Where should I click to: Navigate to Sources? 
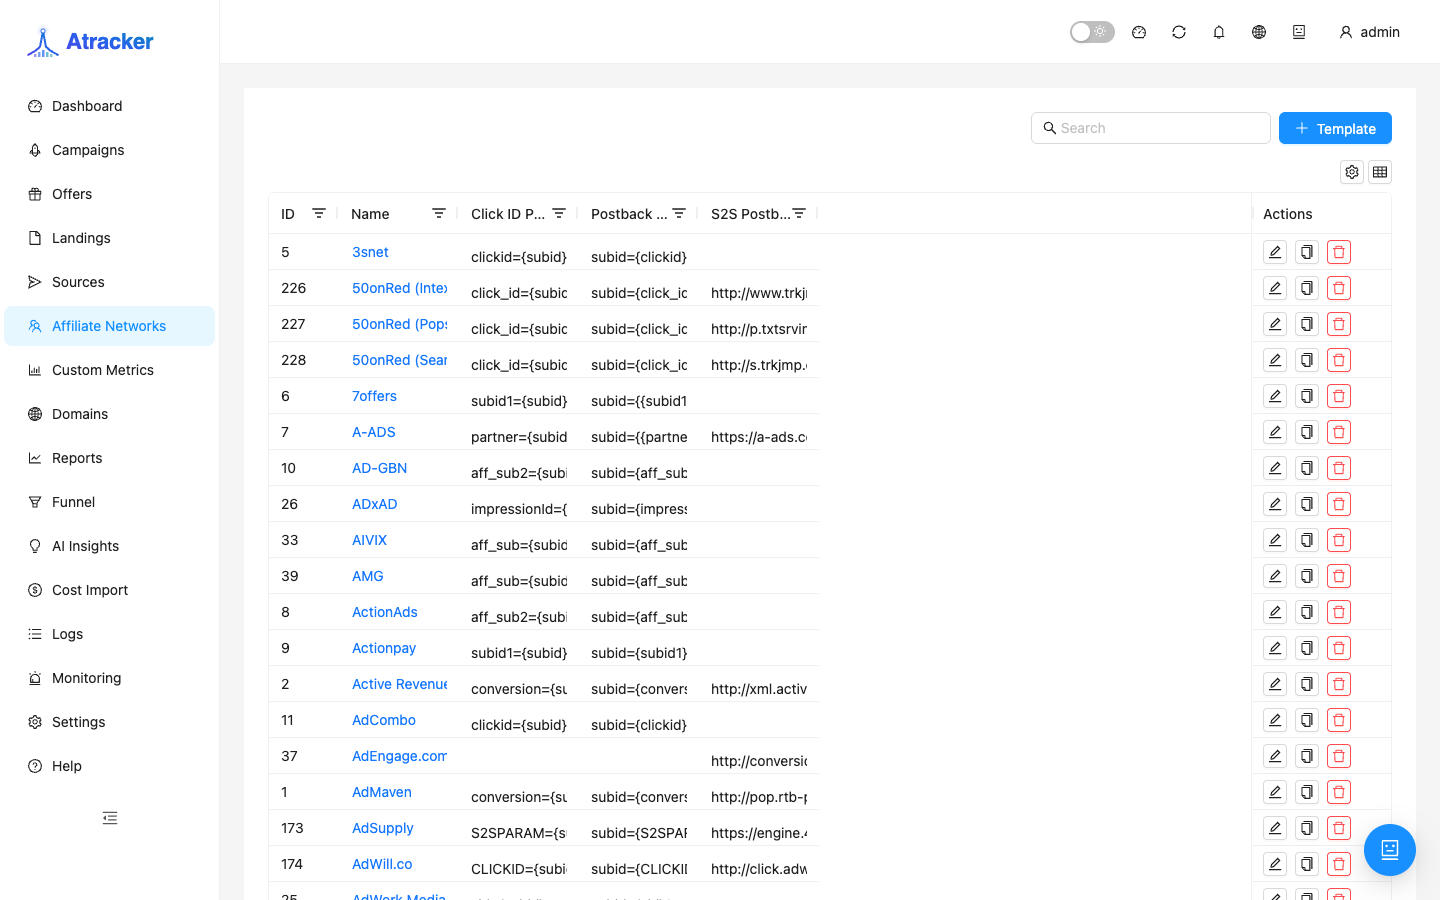pyautogui.click(x=110, y=282)
